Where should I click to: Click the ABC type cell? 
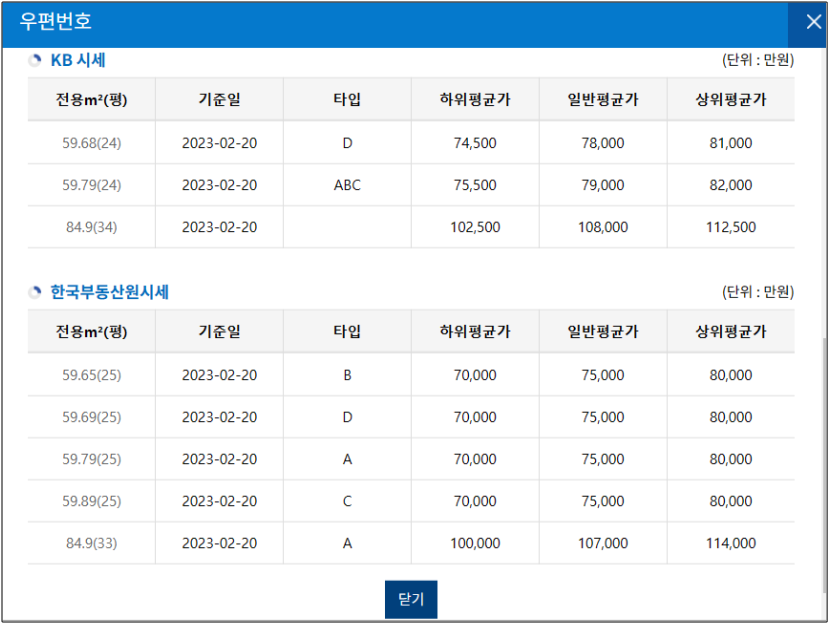click(x=347, y=184)
